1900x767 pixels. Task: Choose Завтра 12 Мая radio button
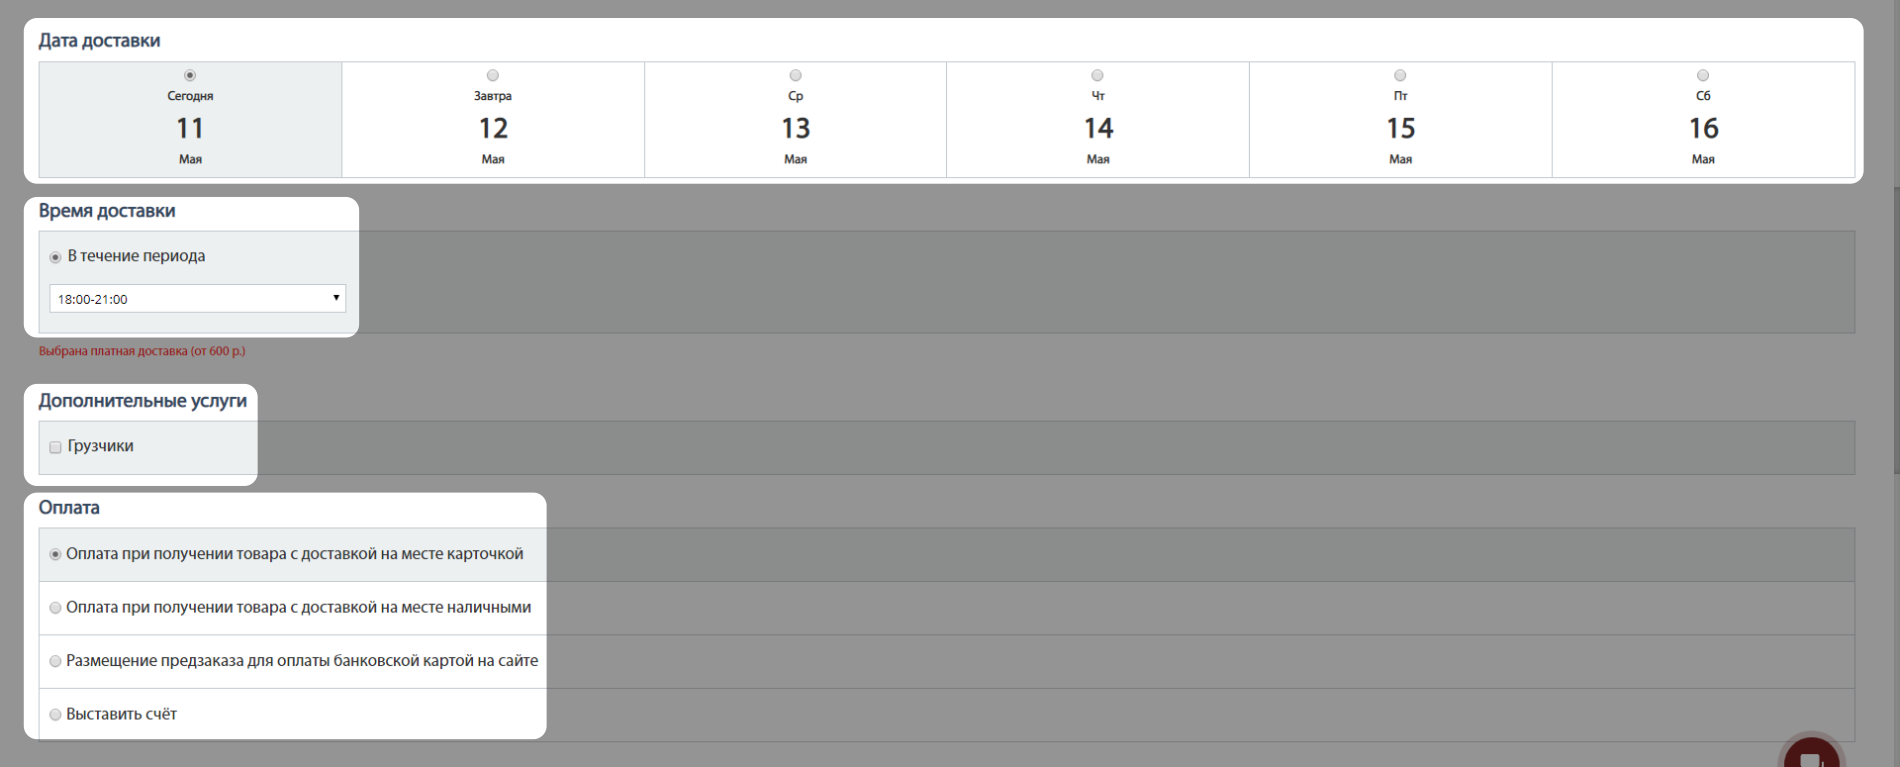click(493, 76)
